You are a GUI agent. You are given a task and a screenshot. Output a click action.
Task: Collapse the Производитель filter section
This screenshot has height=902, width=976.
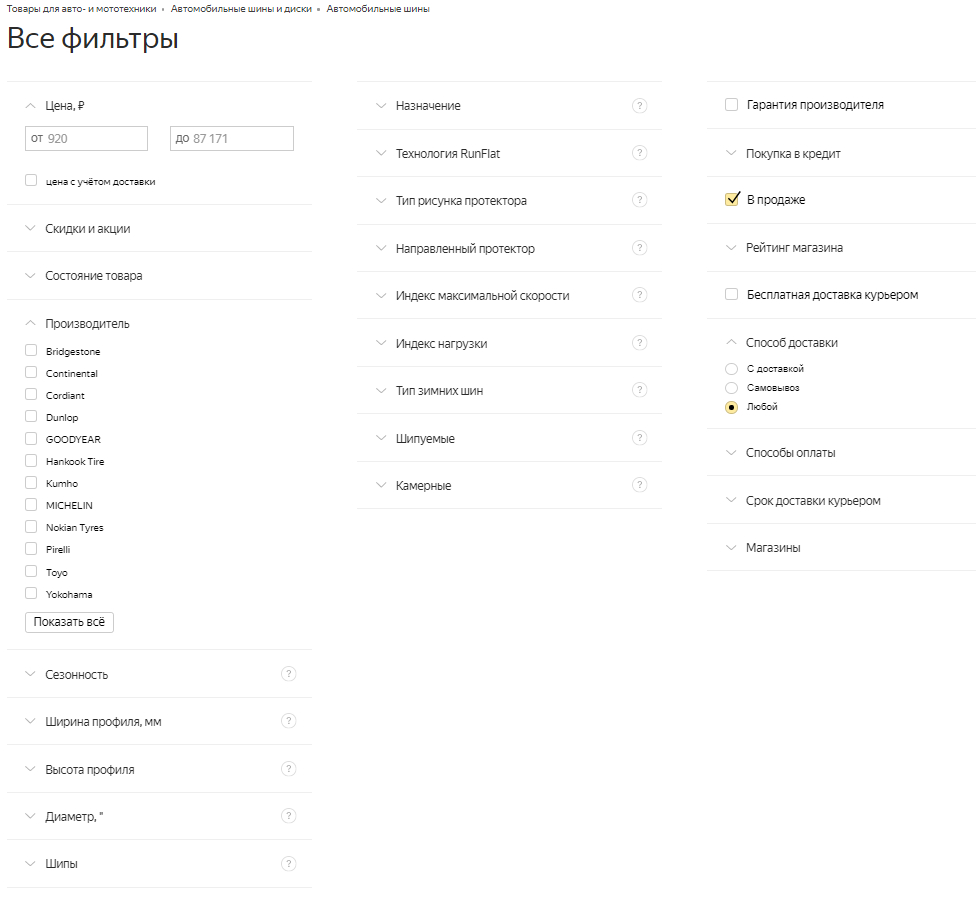tap(87, 324)
